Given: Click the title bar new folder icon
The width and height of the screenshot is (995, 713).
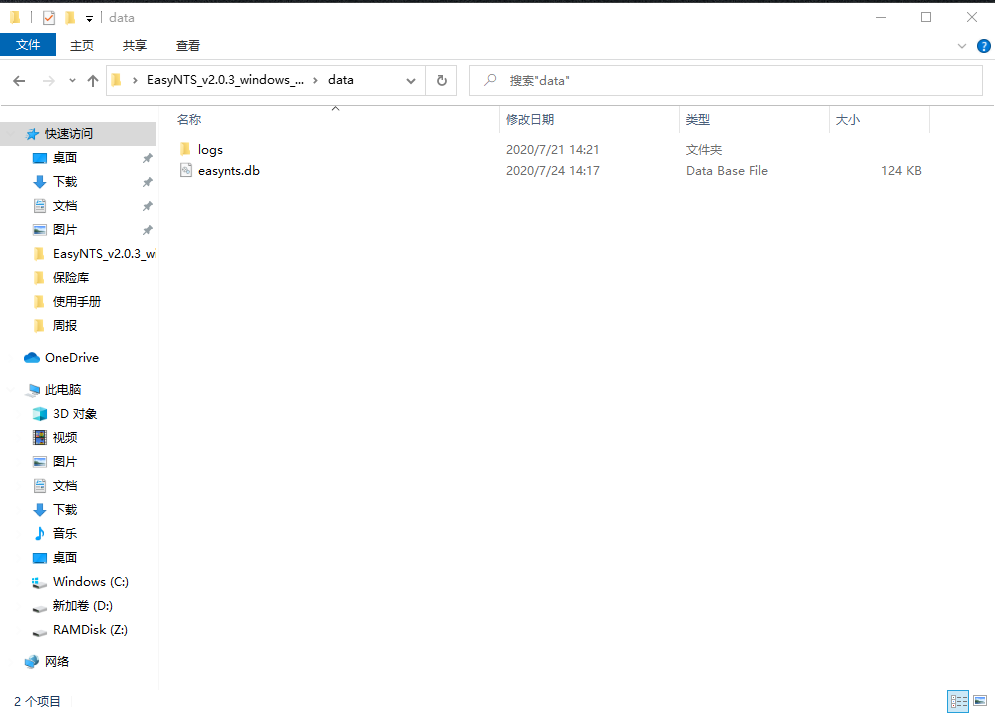Looking at the screenshot, I should (x=70, y=18).
